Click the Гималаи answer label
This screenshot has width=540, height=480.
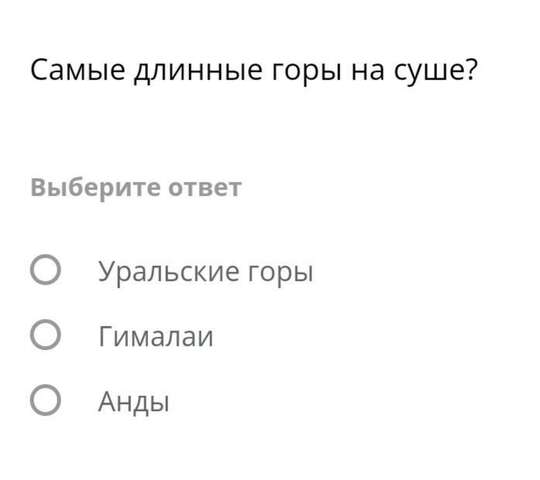click(x=156, y=336)
